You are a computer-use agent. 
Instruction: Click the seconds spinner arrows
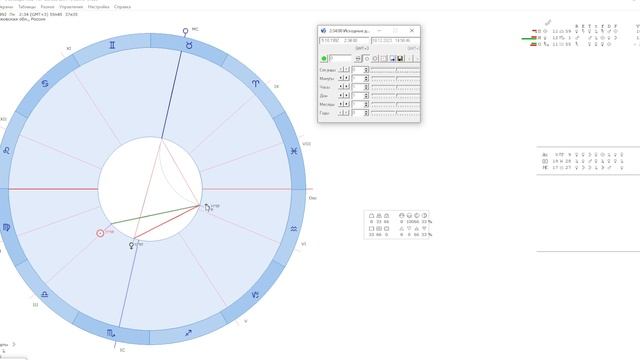click(366, 69)
